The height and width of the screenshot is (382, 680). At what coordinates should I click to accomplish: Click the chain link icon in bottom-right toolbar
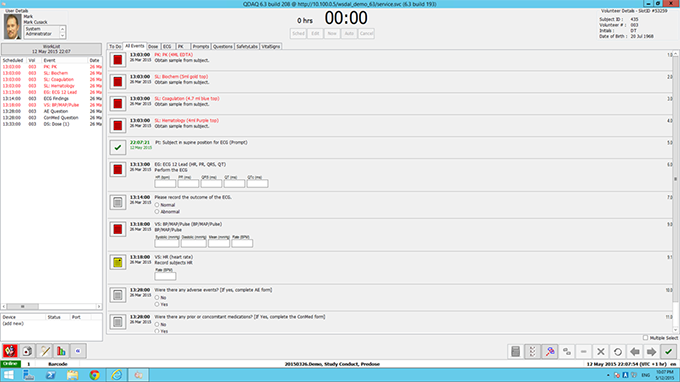click(x=567, y=352)
